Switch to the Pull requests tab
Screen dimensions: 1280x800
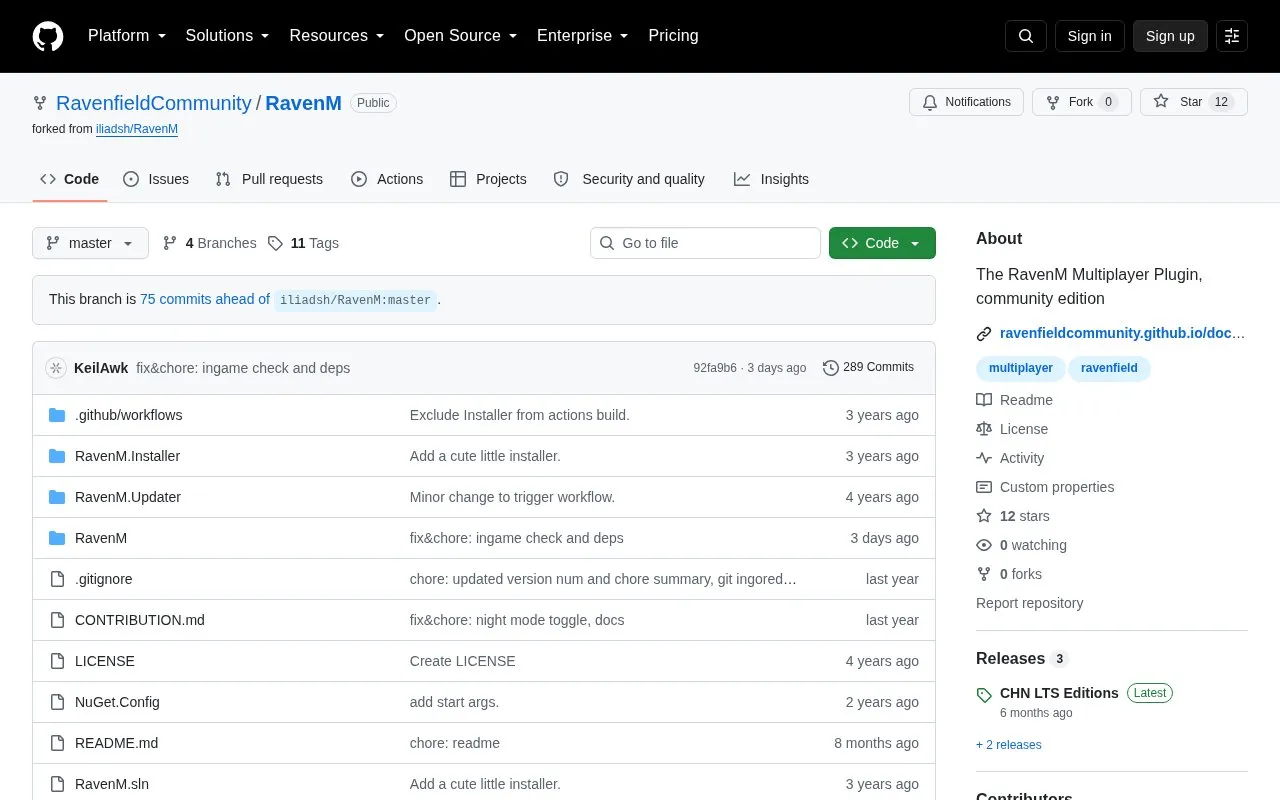tap(269, 179)
